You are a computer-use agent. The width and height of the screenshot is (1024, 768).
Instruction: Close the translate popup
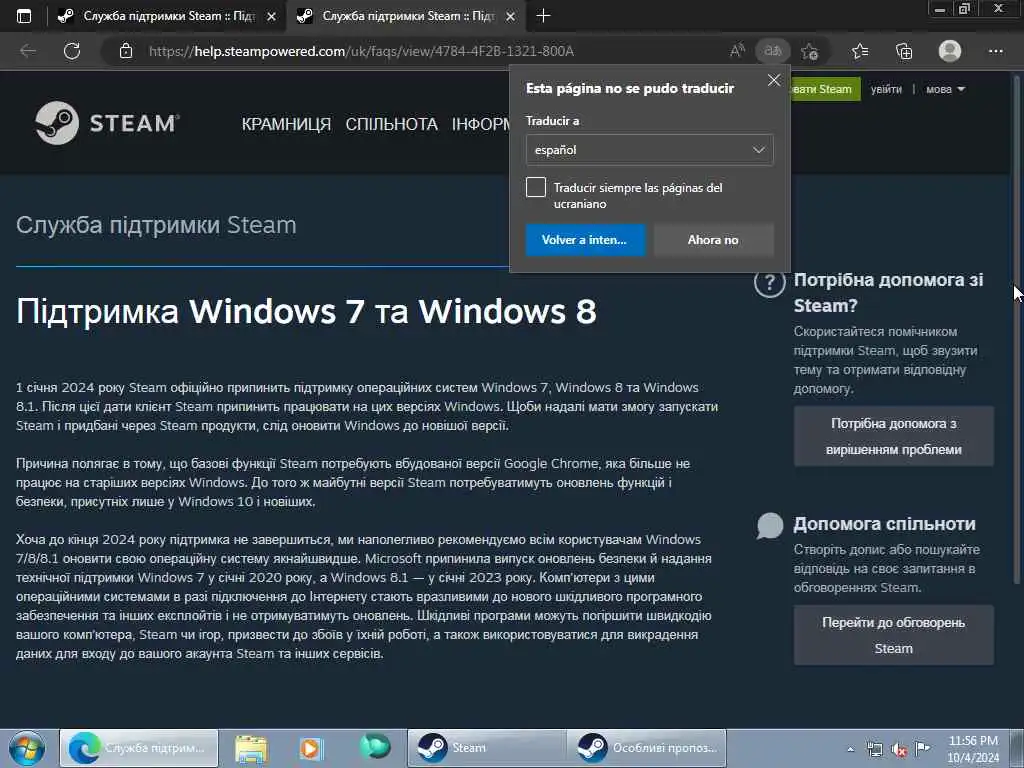[x=774, y=80]
